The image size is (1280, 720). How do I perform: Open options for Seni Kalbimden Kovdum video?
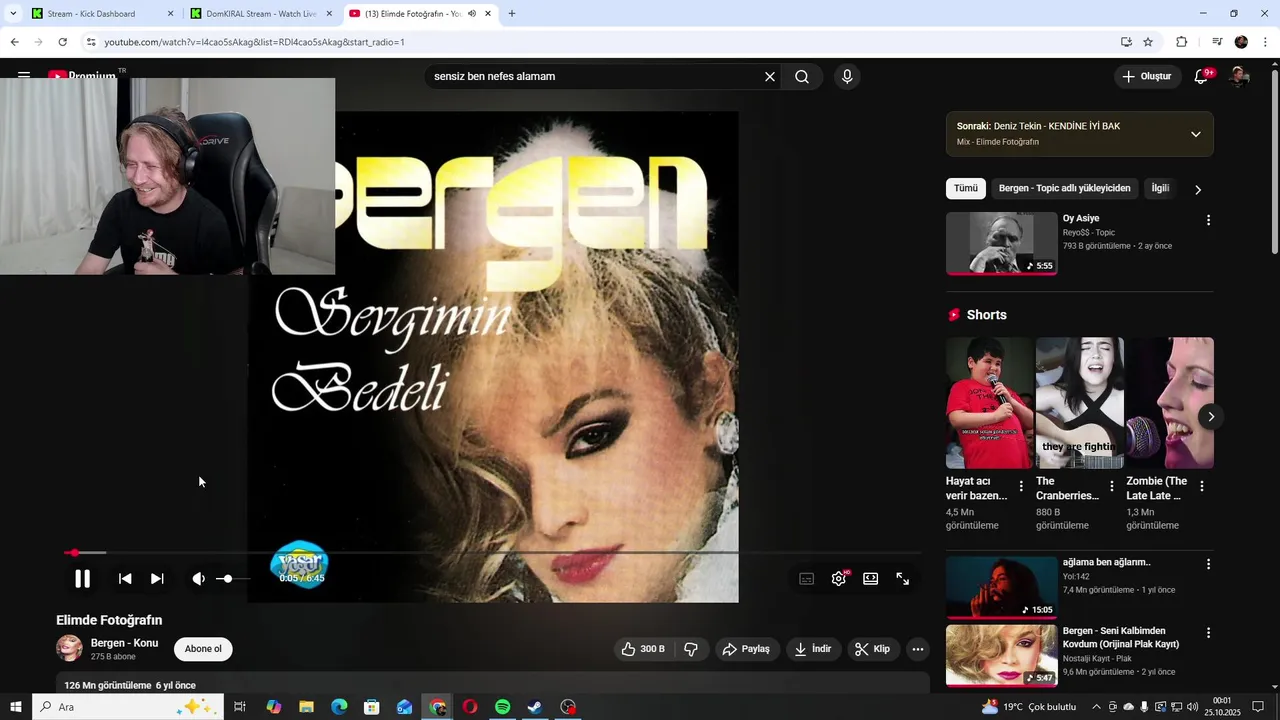click(x=1208, y=633)
